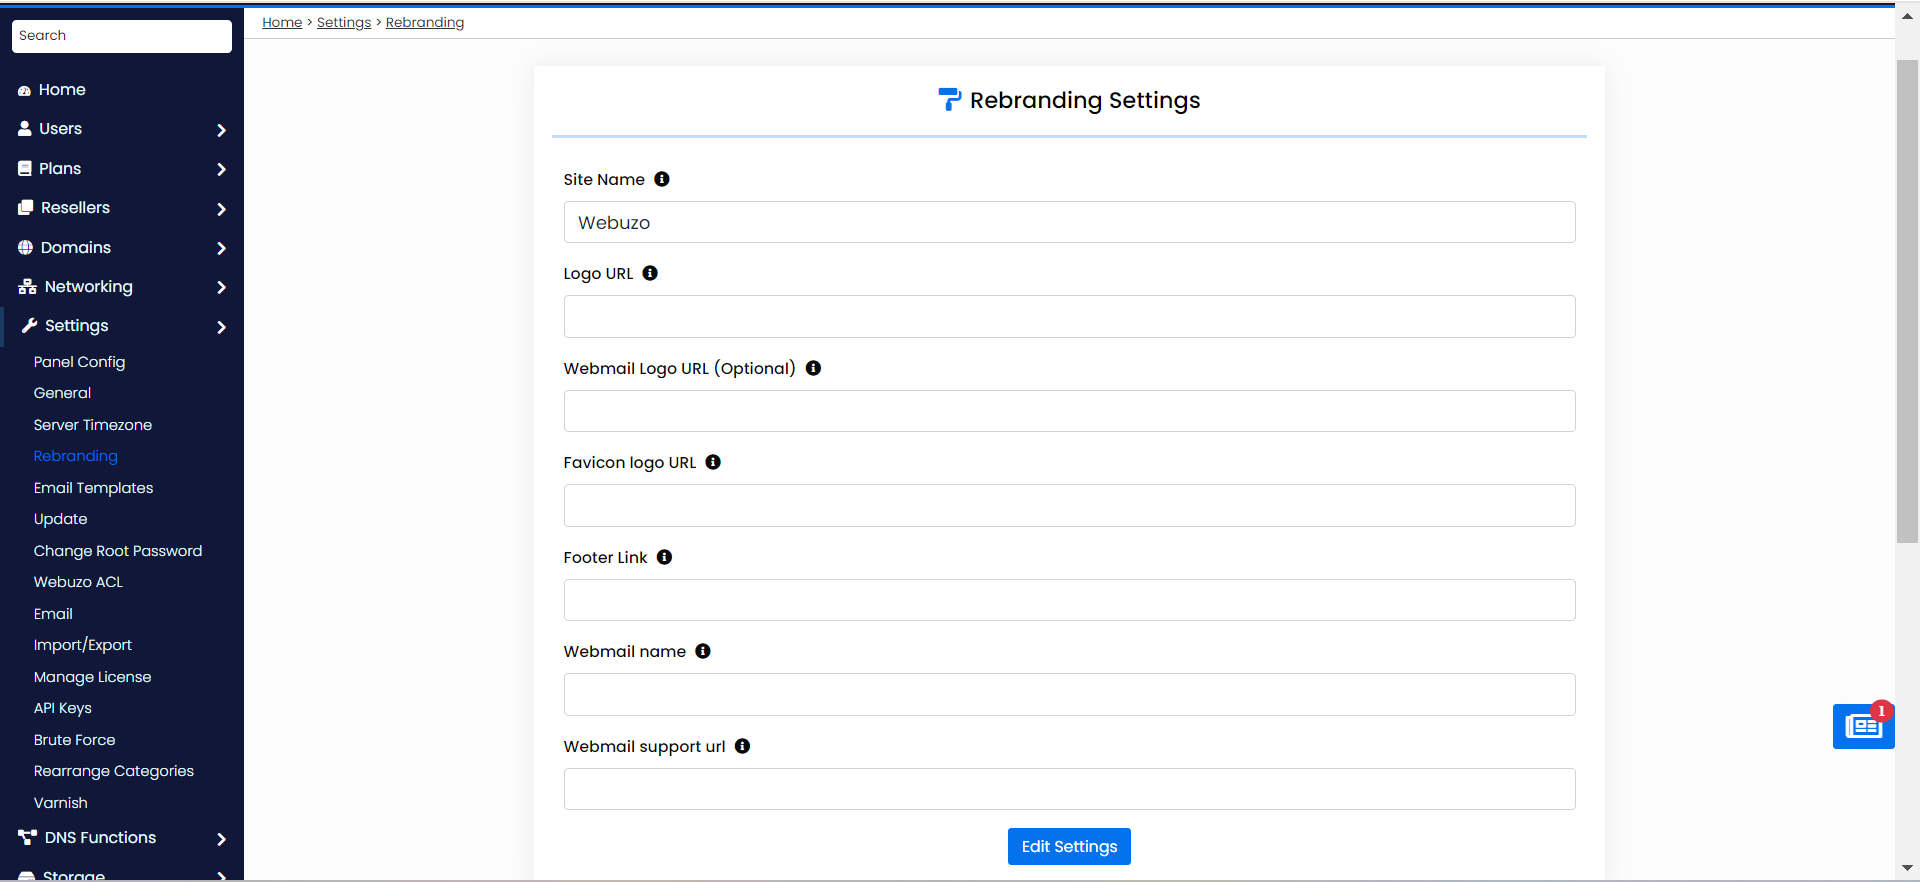Image resolution: width=1920 pixels, height=882 pixels.
Task: Click the Webmail name info icon
Action: pos(703,651)
